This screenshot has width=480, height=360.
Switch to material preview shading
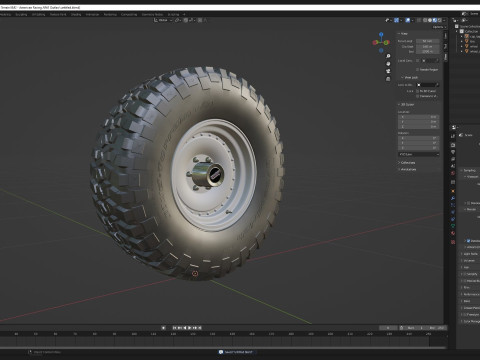coord(435,20)
